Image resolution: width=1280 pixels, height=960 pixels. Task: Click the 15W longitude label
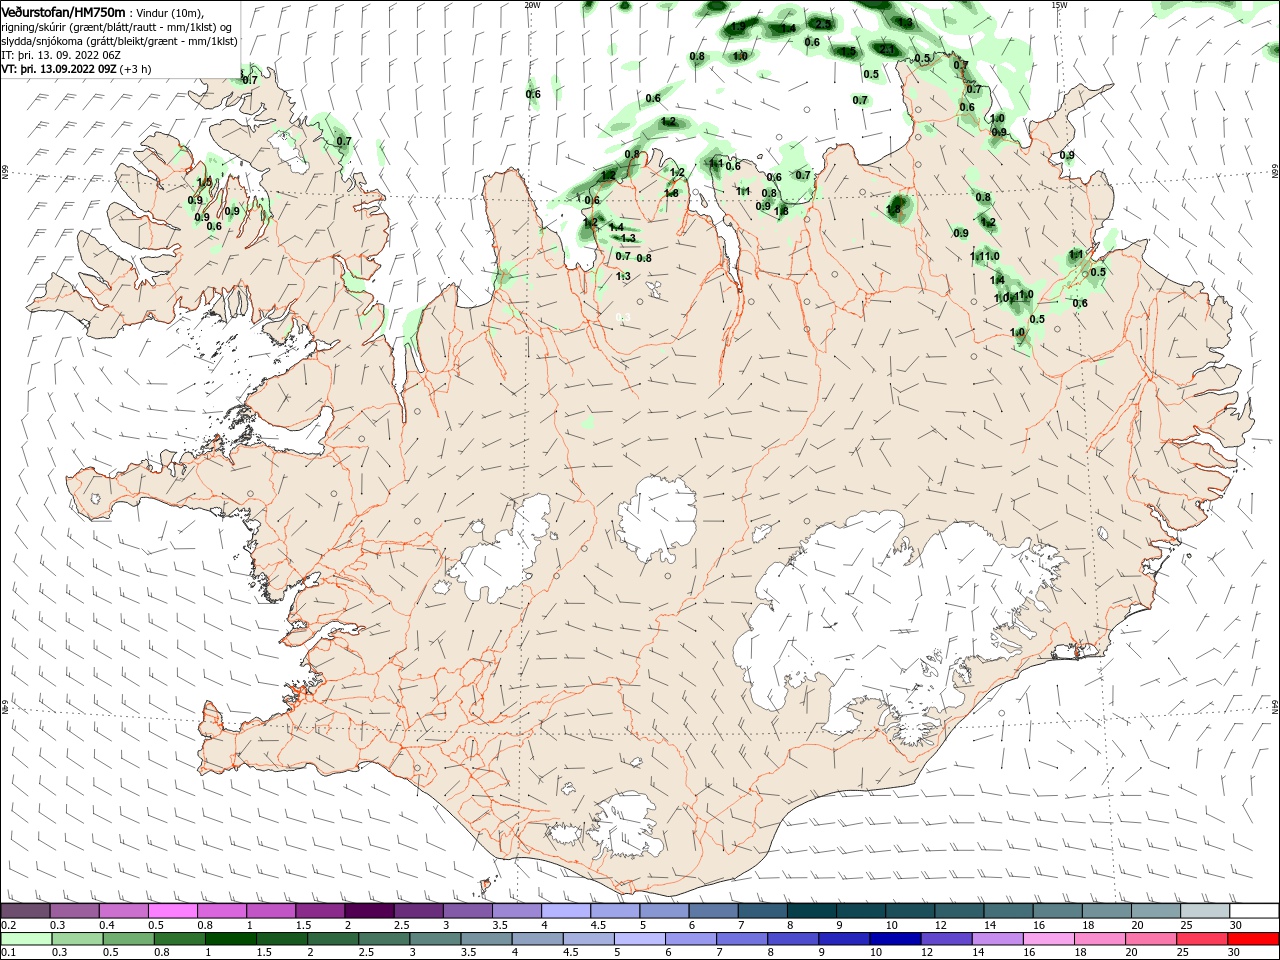pos(1059,4)
